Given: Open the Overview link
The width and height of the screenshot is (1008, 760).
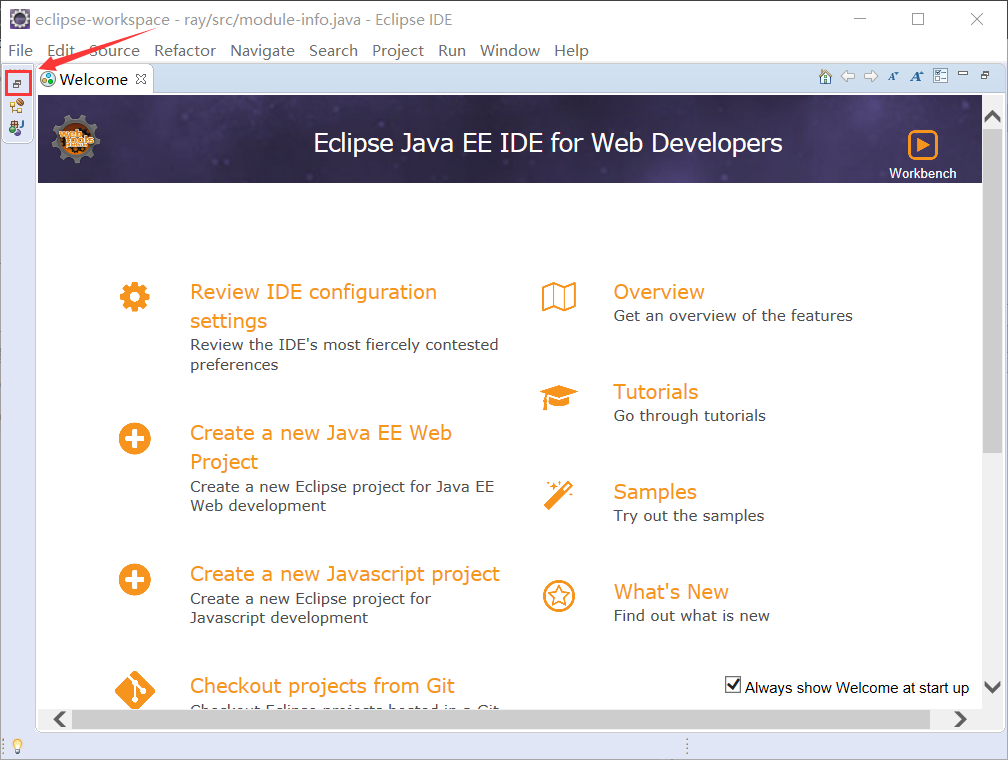Looking at the screenshot, I should (x=659, y=292).
